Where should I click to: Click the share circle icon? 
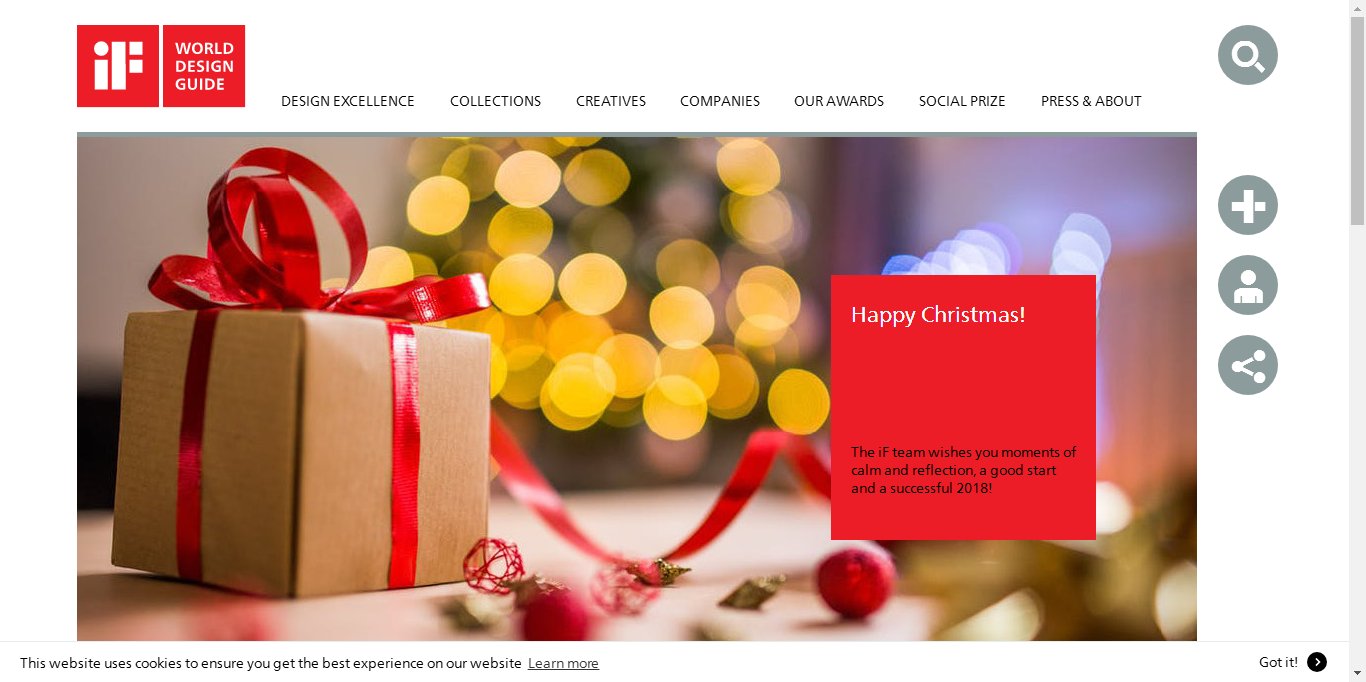coord(1247,365)
